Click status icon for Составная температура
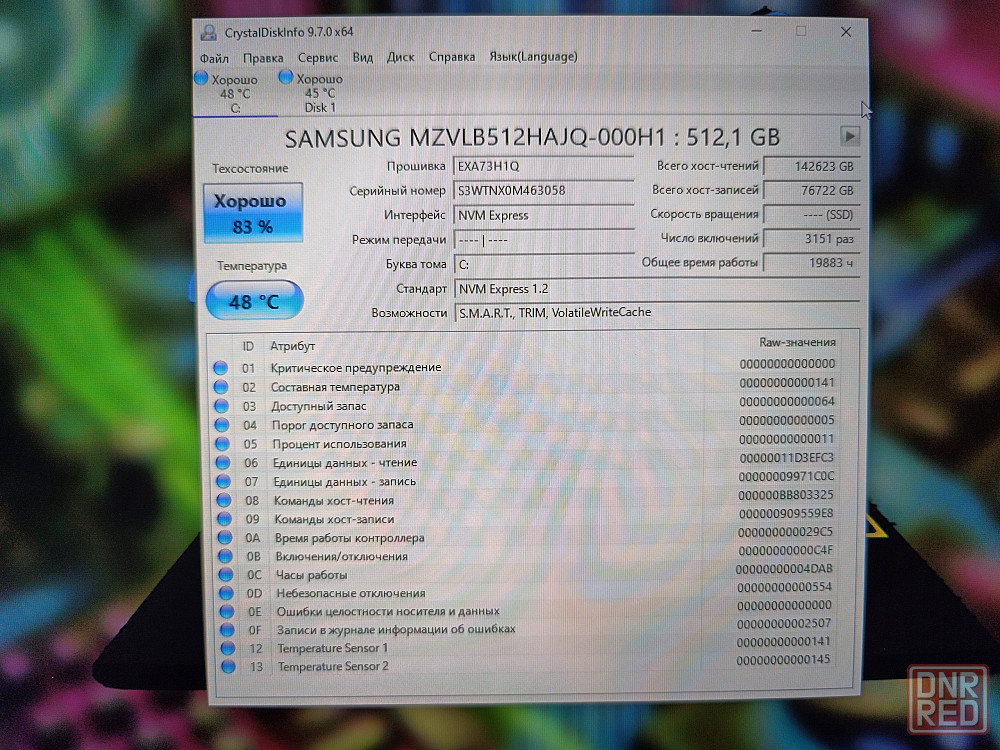 tap(221, 387)
